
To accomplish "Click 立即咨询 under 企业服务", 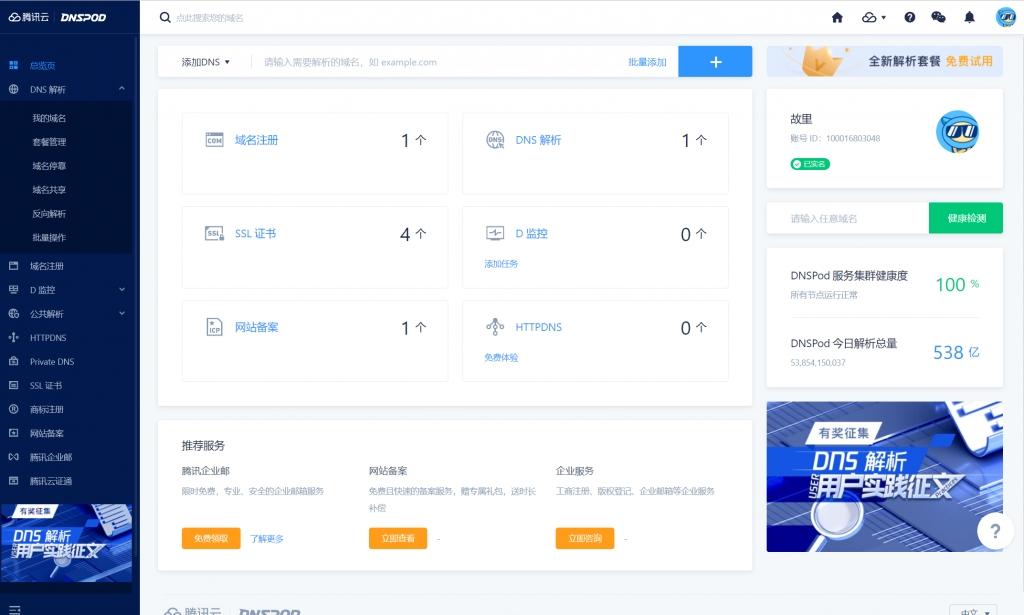I will click(585, 539).
